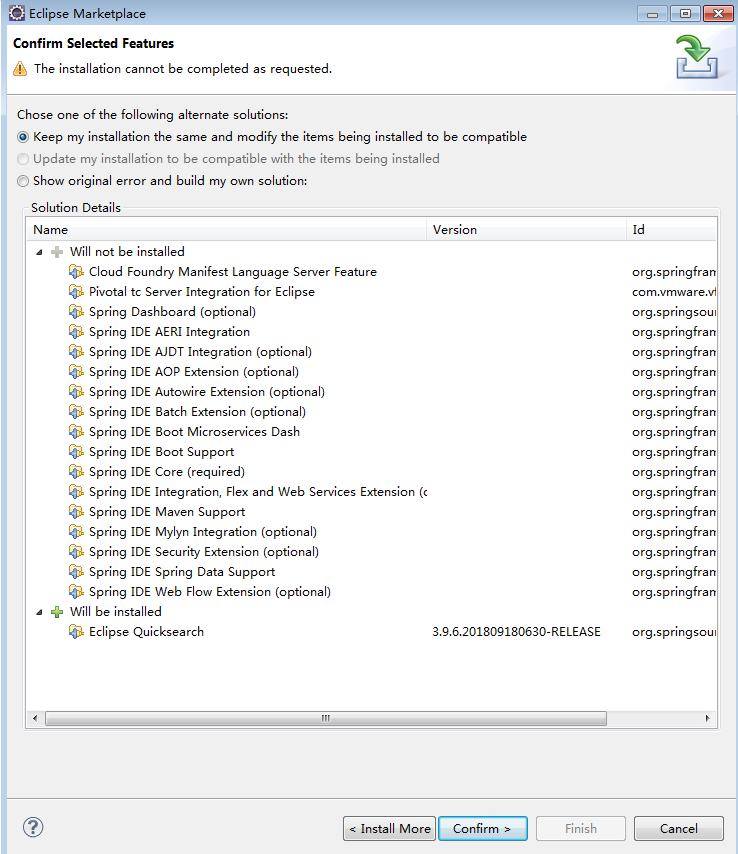
Task: Click the com.vmware Id cell
Action: 674,292
